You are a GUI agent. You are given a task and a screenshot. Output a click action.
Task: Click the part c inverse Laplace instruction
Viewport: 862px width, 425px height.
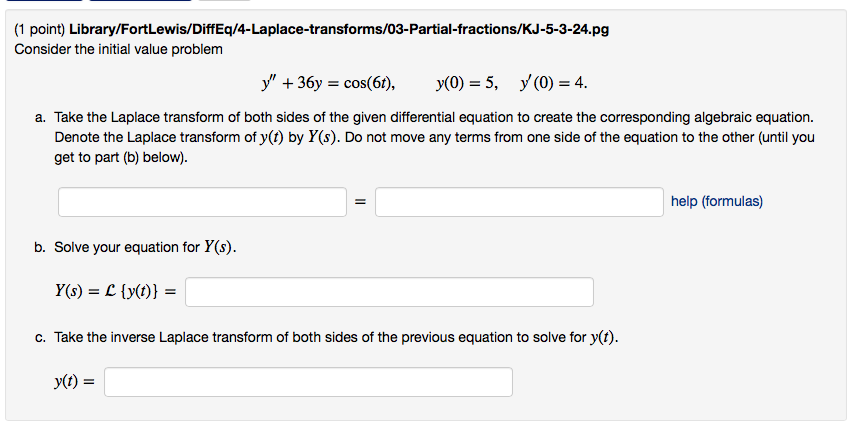tap(337, 337)
